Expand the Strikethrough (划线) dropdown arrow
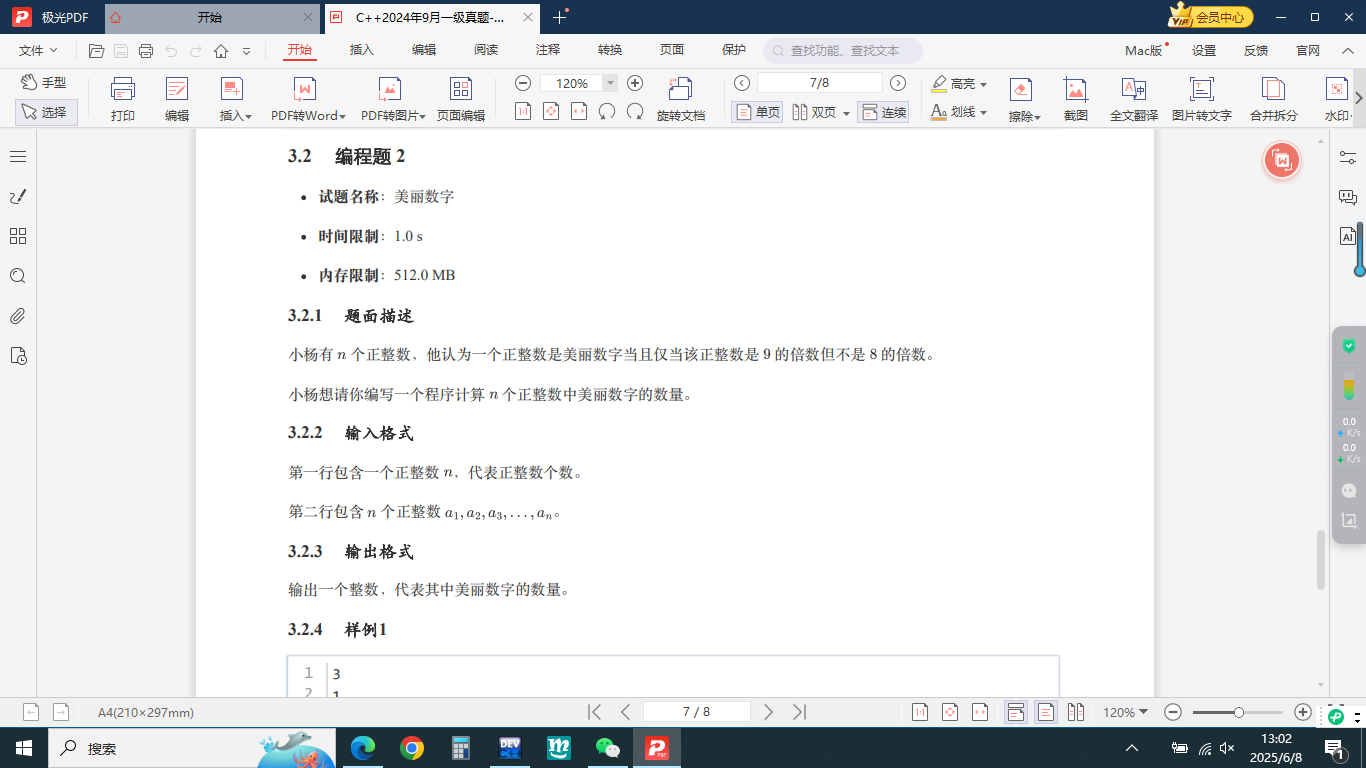 click(983, 113)
